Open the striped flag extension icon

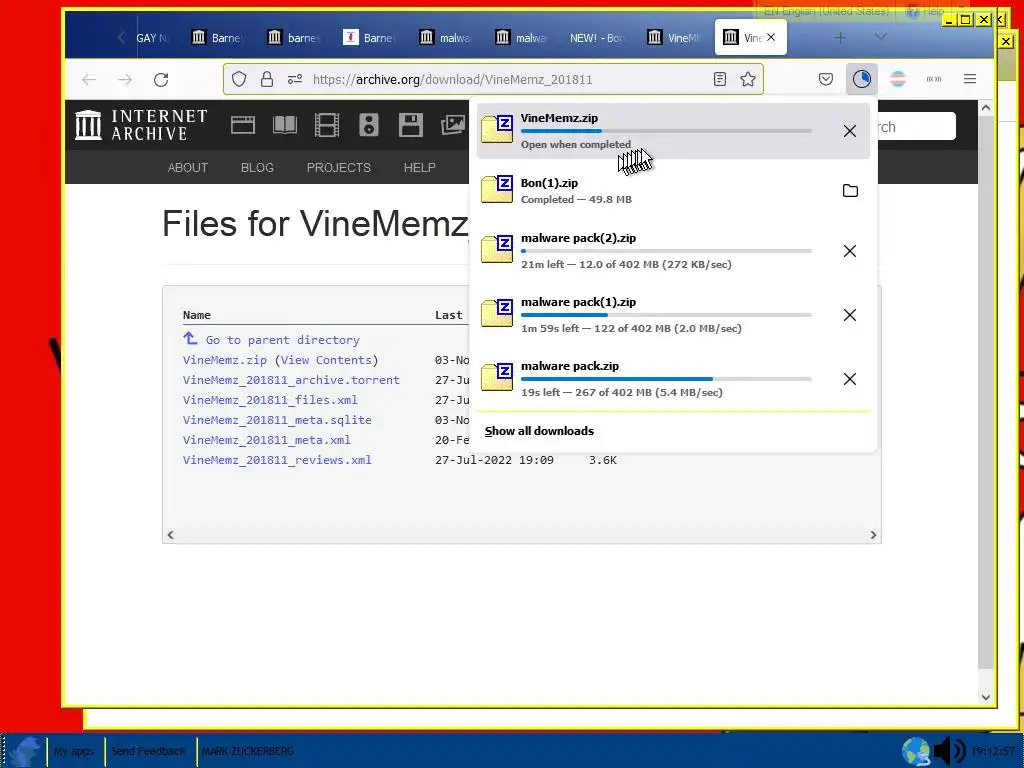coord(898,79)
